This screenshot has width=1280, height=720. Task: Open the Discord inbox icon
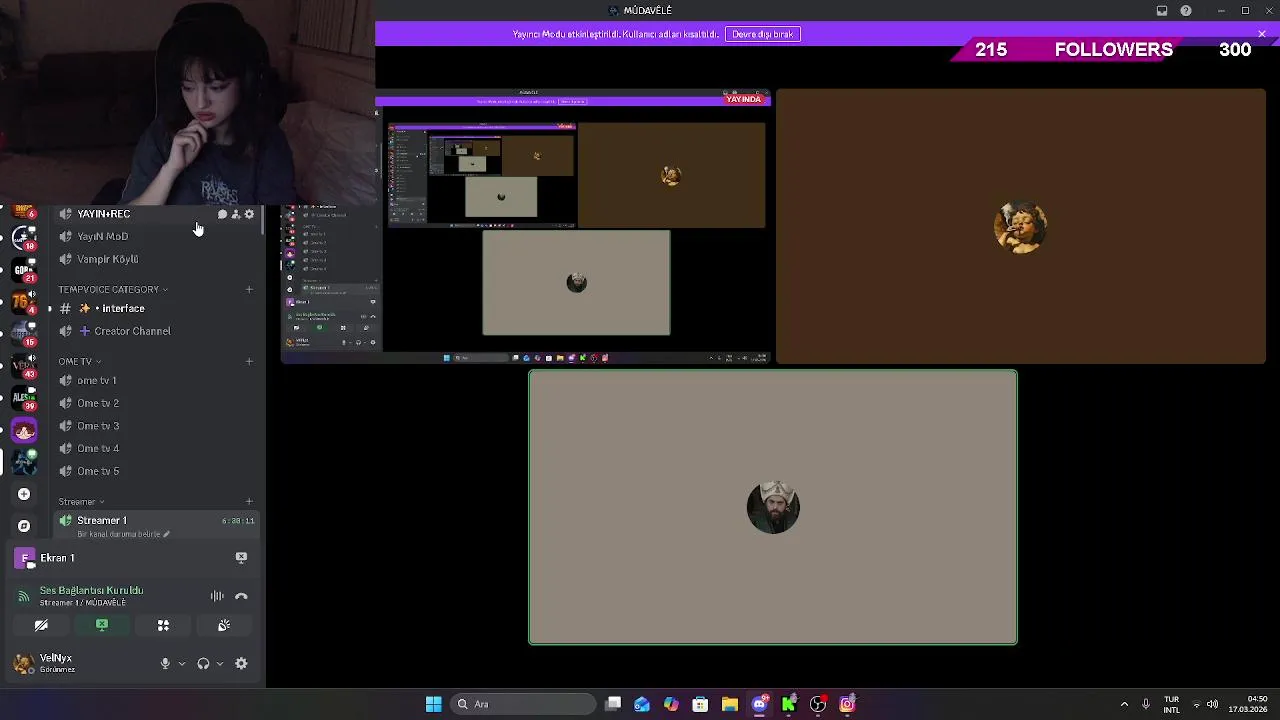click(x=1162, y=11)
